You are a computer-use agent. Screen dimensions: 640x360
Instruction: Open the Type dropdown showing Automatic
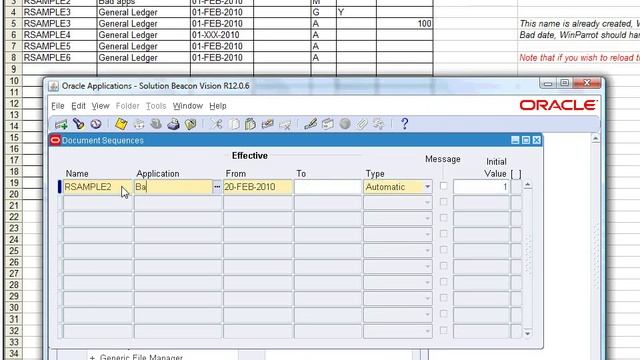tap(427, 187)
